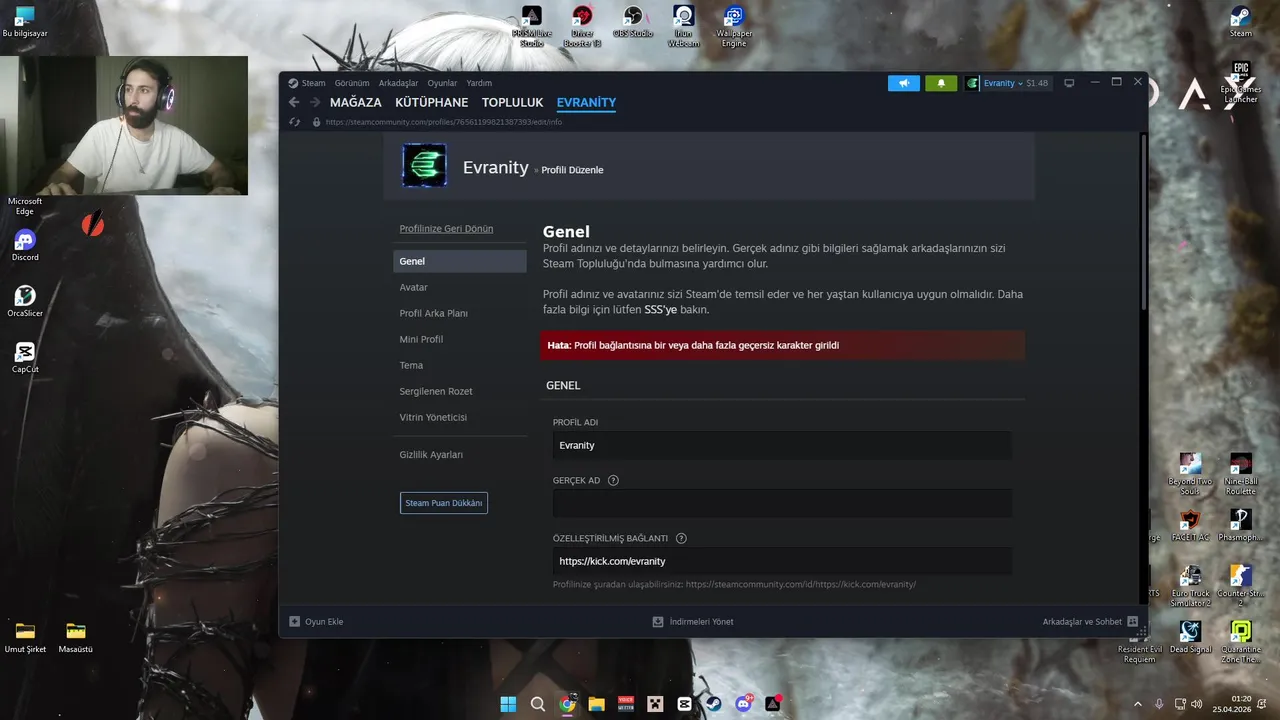Select Profil Arka Planı sidebar item
1280x720 pixels.
460,313
